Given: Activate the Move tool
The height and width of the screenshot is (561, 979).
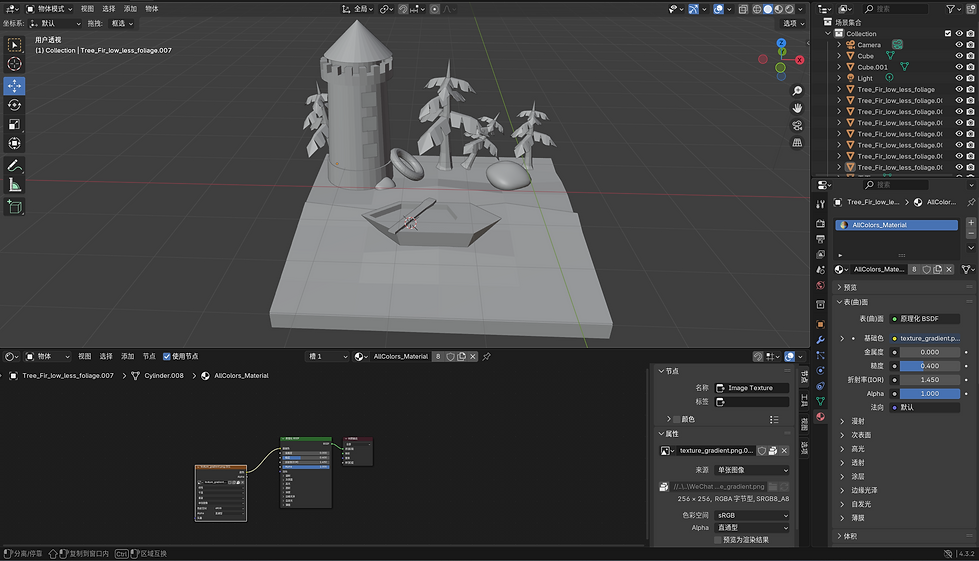Looking at the screenshot, I should (14, 85).
